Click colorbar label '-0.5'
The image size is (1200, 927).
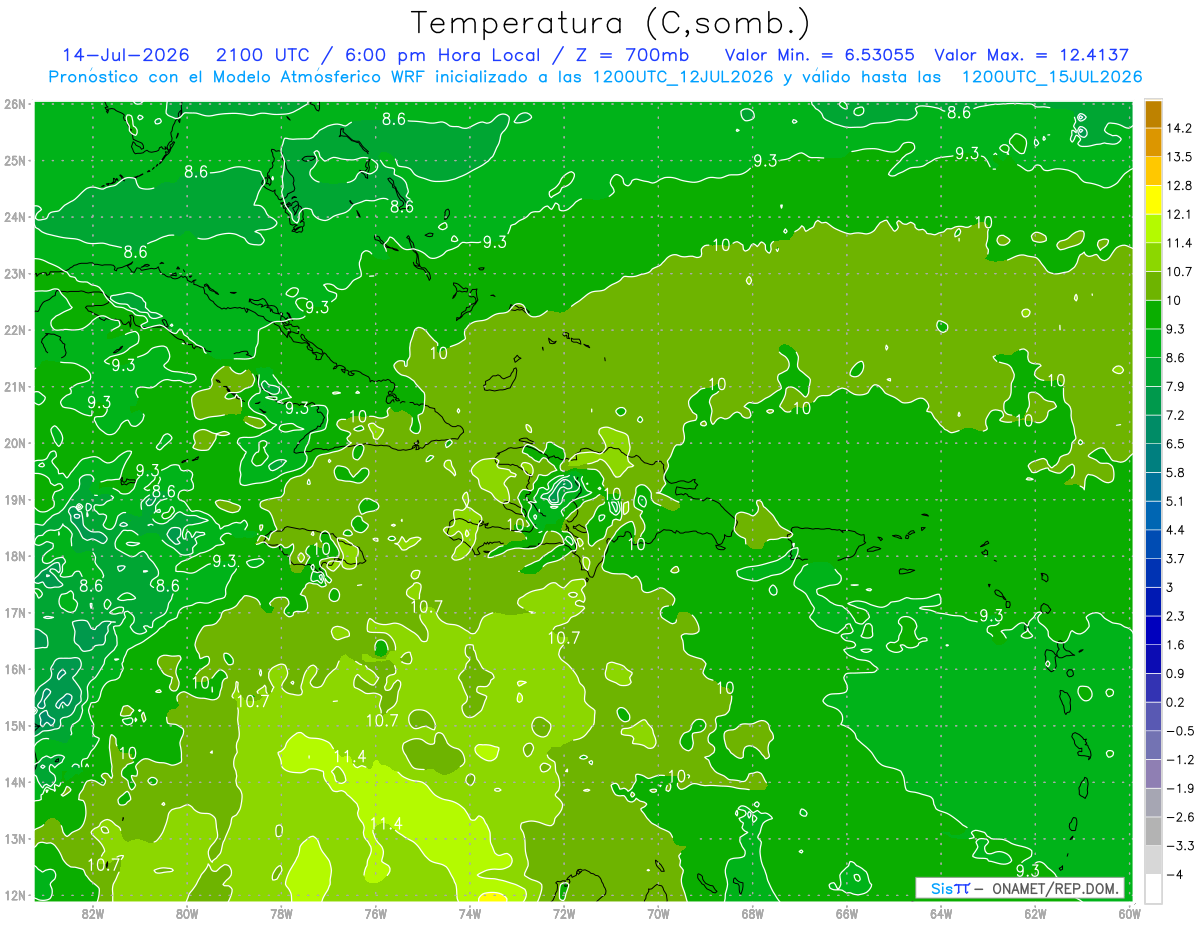(x=1180, y=731)
